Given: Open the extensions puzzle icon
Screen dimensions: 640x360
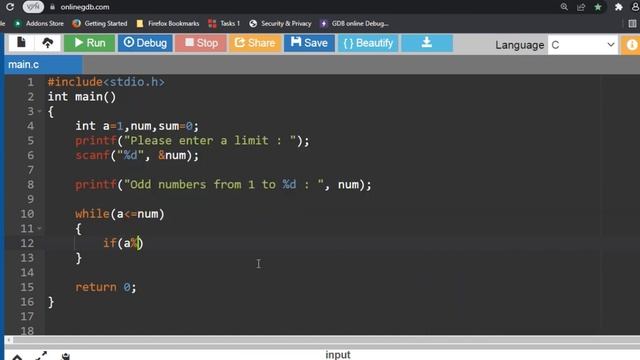Looking at the screenshot, I should tap(618, 7).
